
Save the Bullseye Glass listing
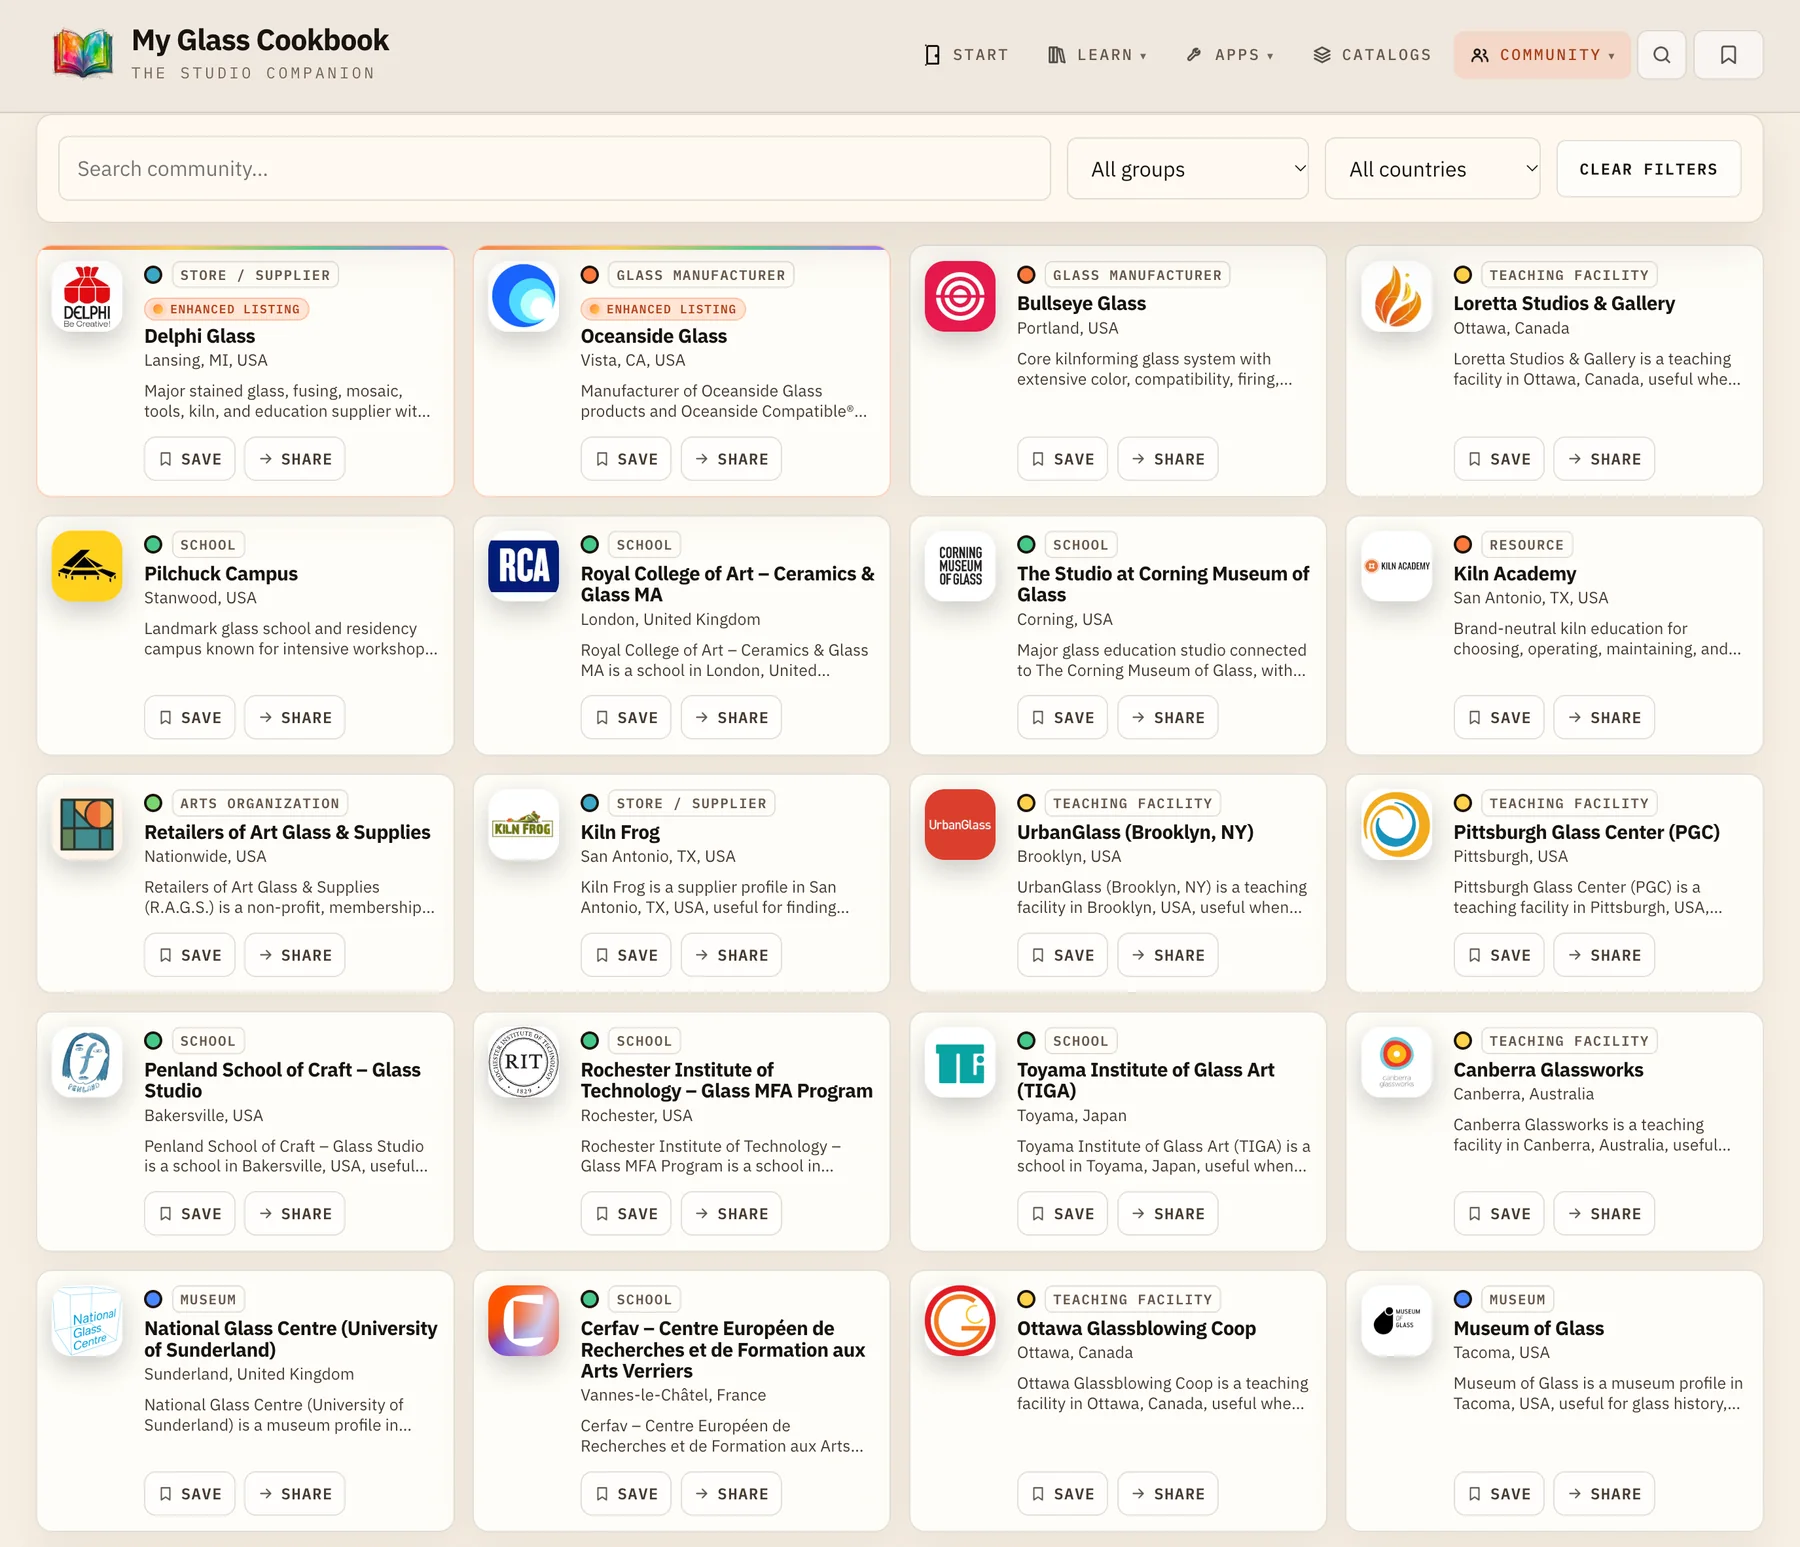[1063, 459]
